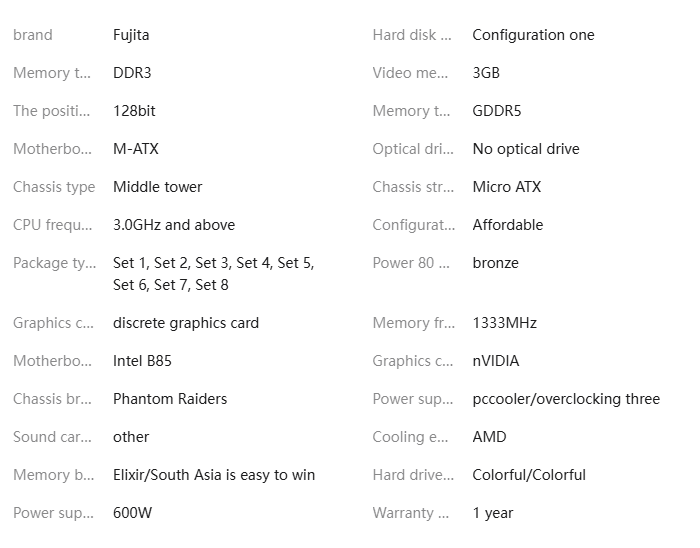Click the pccooler/overclocking three value
This screenshot has width=700, height=548.
566,399
